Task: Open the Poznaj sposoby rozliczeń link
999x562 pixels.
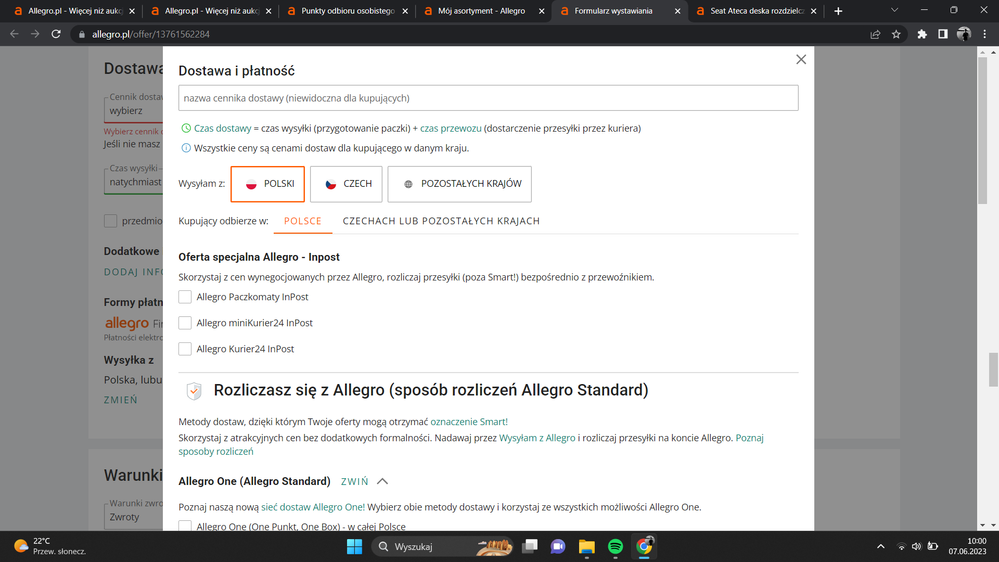Action: tap(471, 445)
